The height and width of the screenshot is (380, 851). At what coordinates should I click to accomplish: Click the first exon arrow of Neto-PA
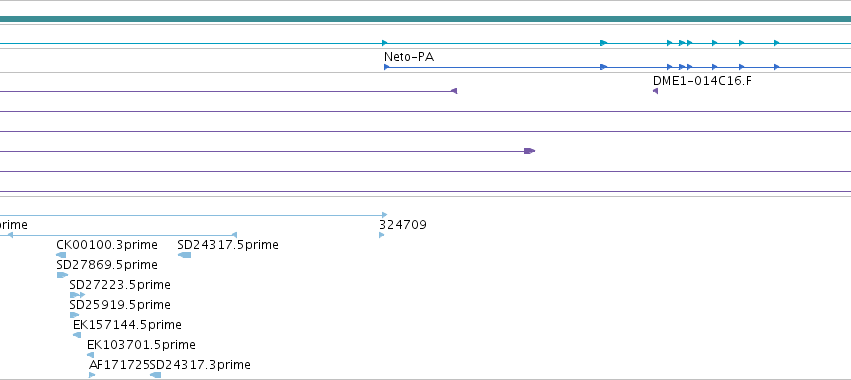coord(386,67)
